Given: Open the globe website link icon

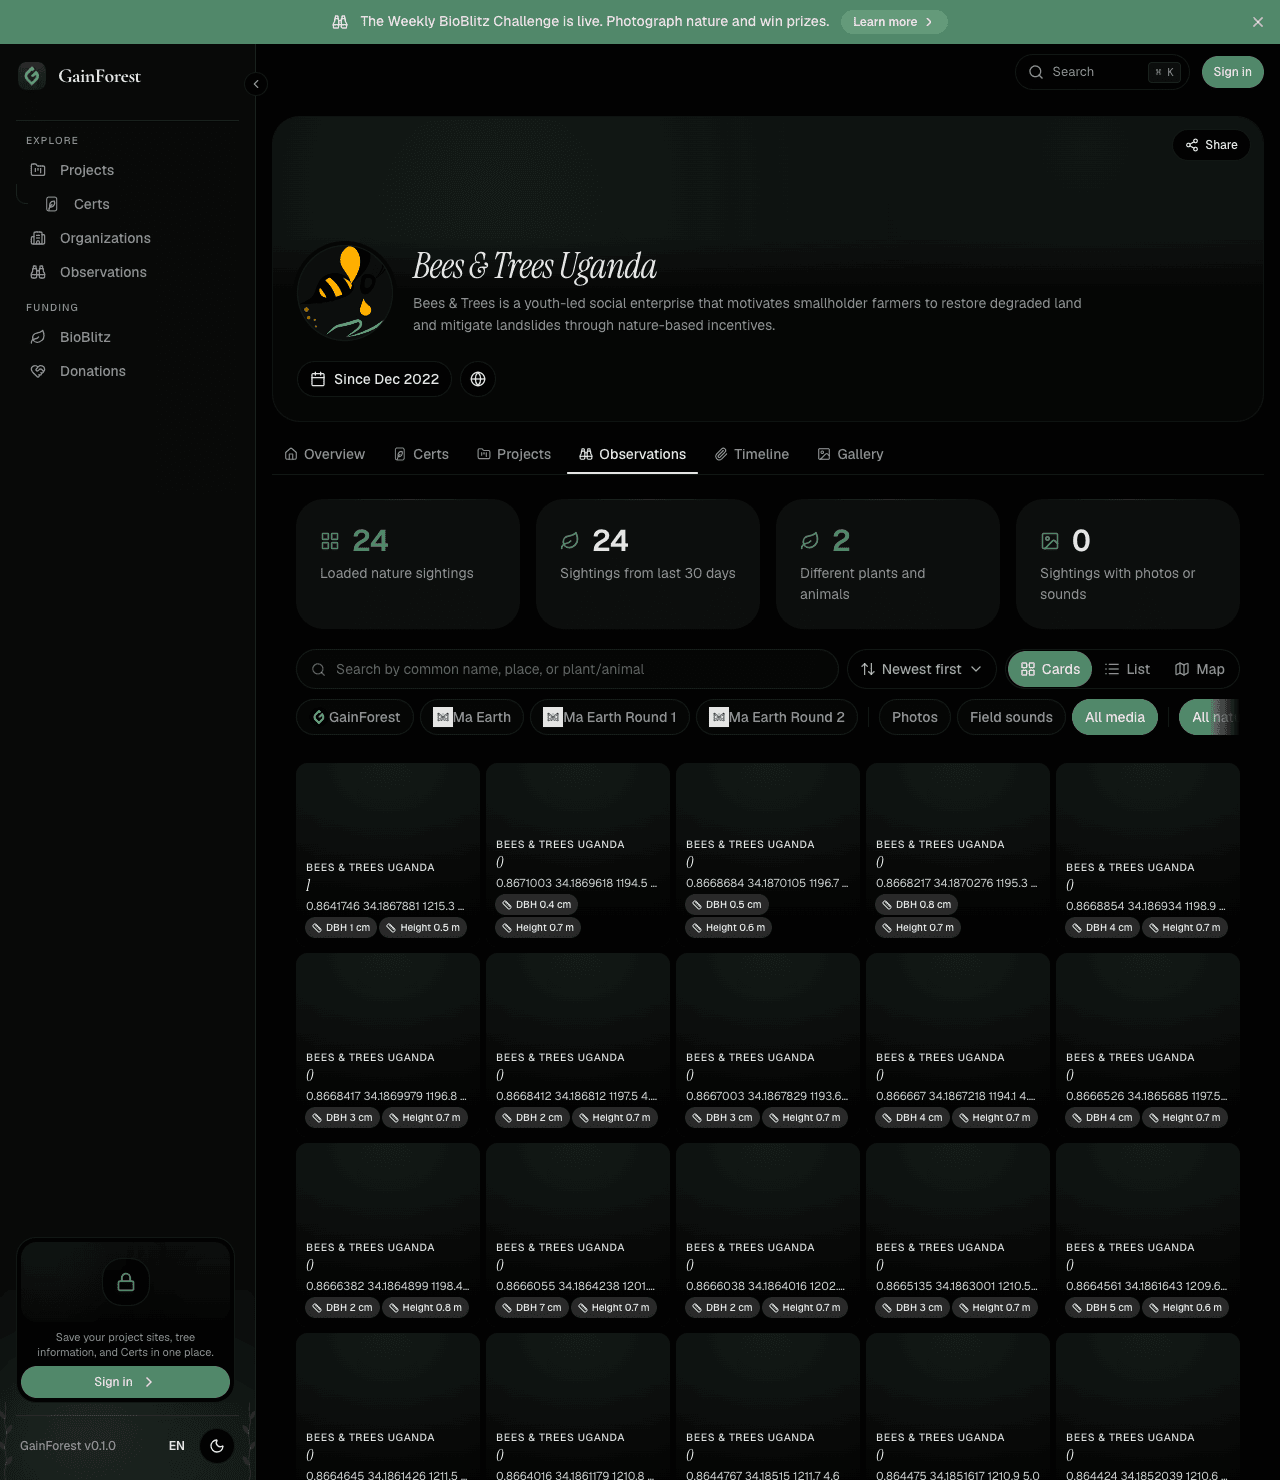Looking at the screenshot, I should pyautogui.click(x=478, y=379).
